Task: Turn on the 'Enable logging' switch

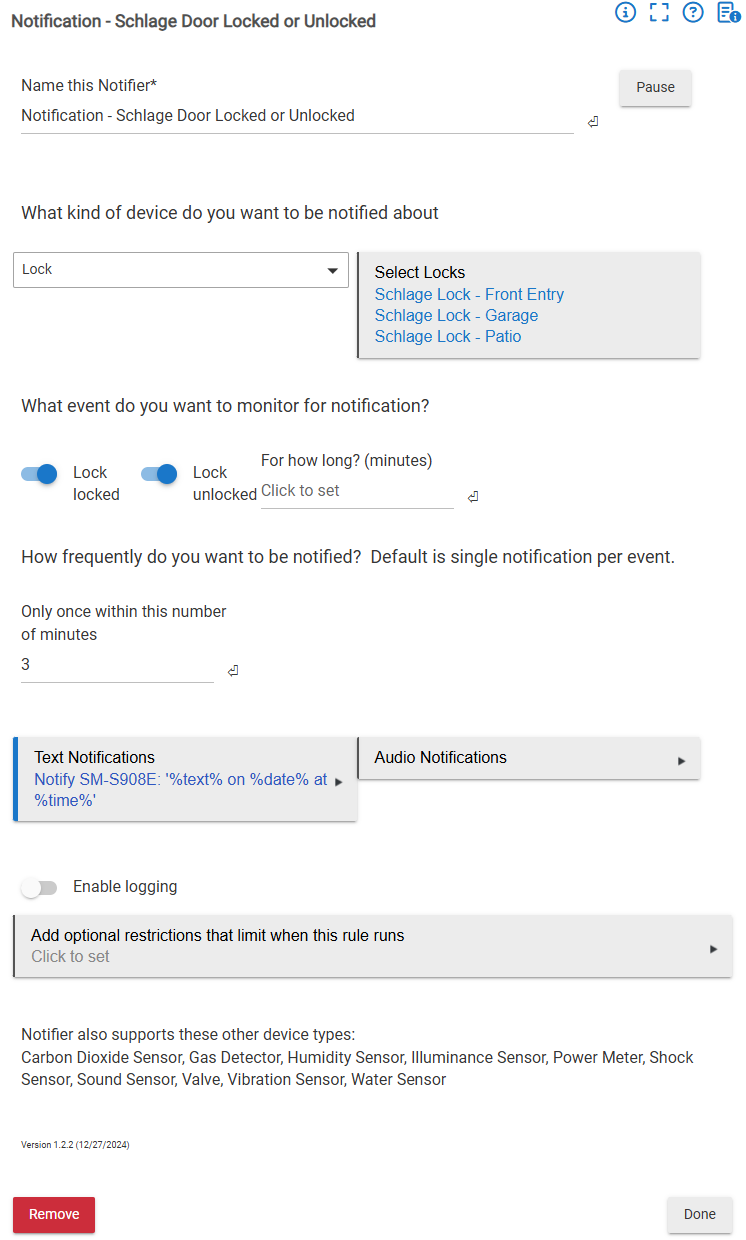Action: pyautogui.click(x=40, y=887)
